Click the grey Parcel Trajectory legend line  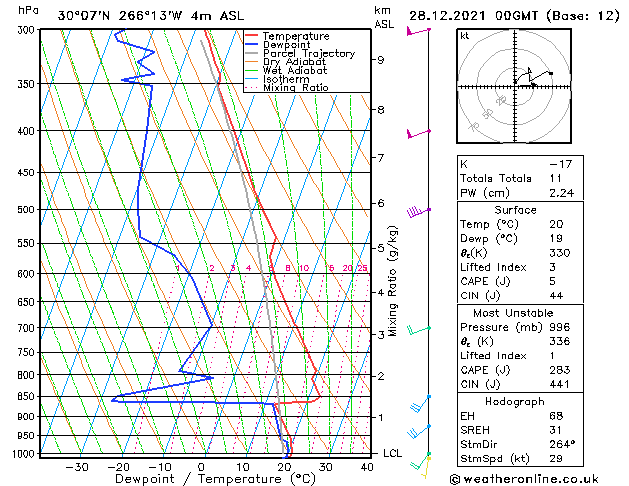pyautogui.click(x=251, y=53)
